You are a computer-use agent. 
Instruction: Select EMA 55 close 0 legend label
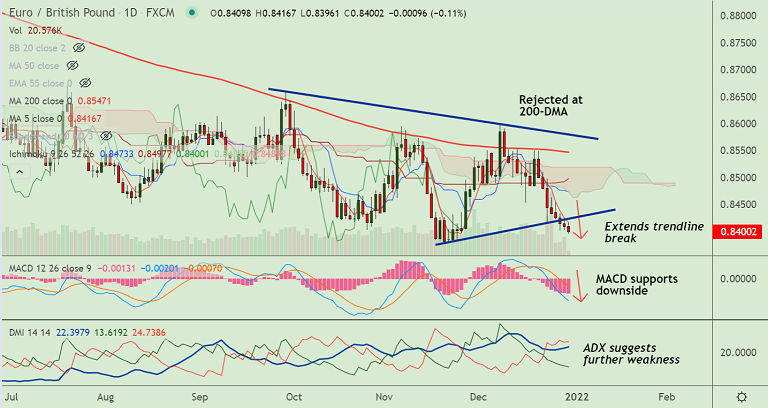[41, 83]
